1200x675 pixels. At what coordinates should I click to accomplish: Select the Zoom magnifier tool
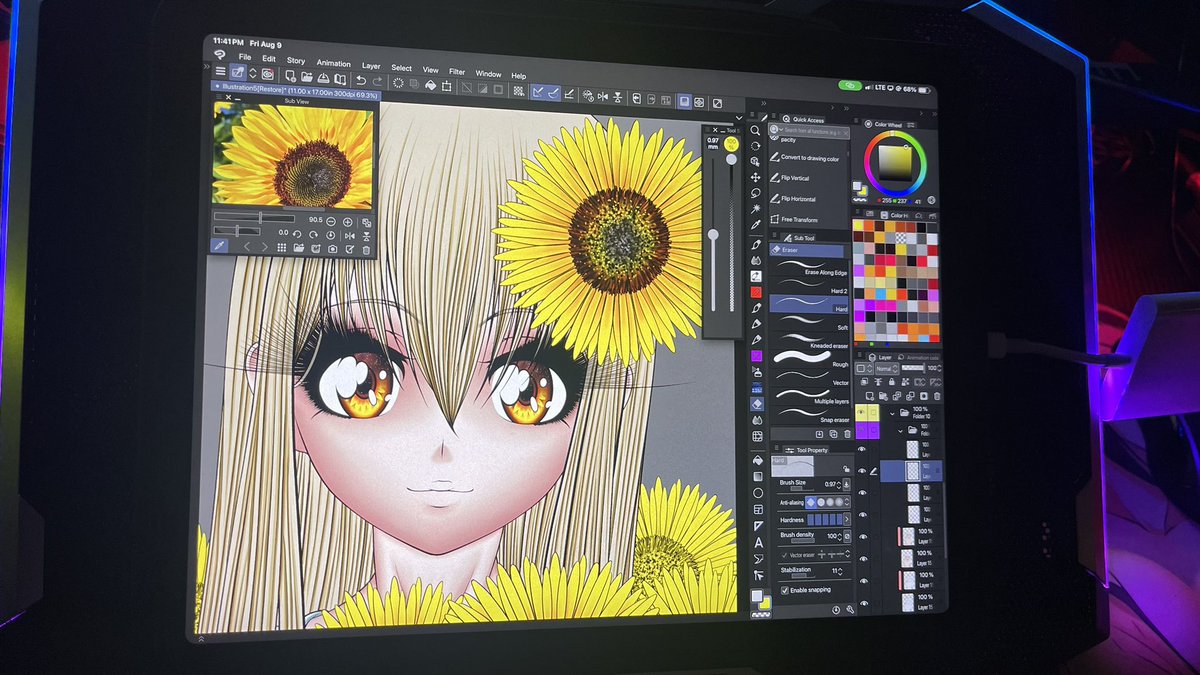(x=755, y=131)
